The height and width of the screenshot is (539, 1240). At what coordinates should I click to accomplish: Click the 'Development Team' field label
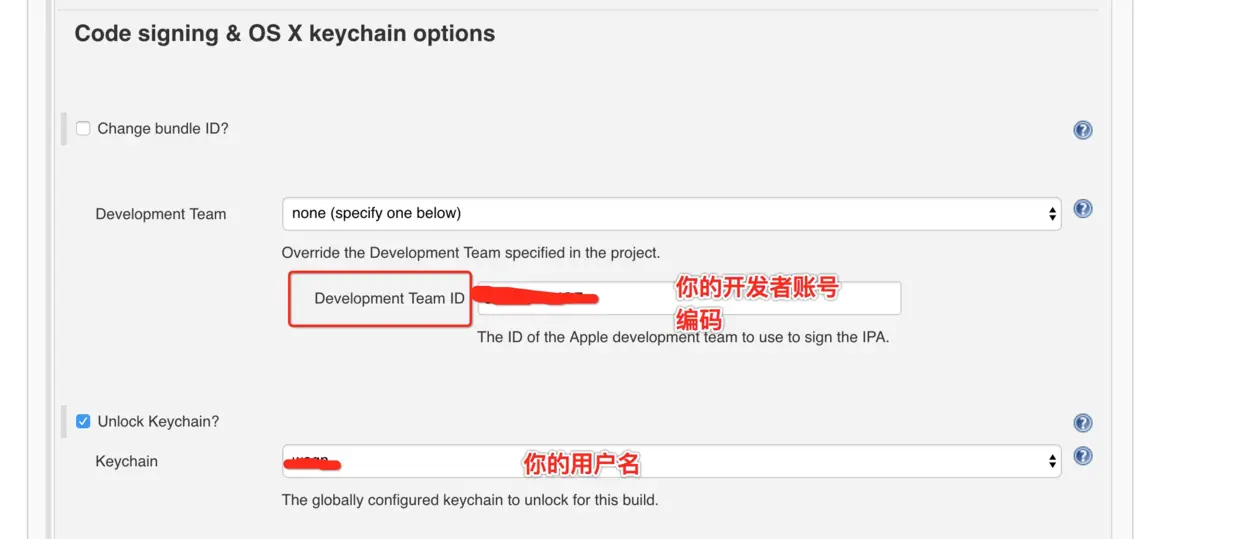pyautogui.click(x=160, y=214)
